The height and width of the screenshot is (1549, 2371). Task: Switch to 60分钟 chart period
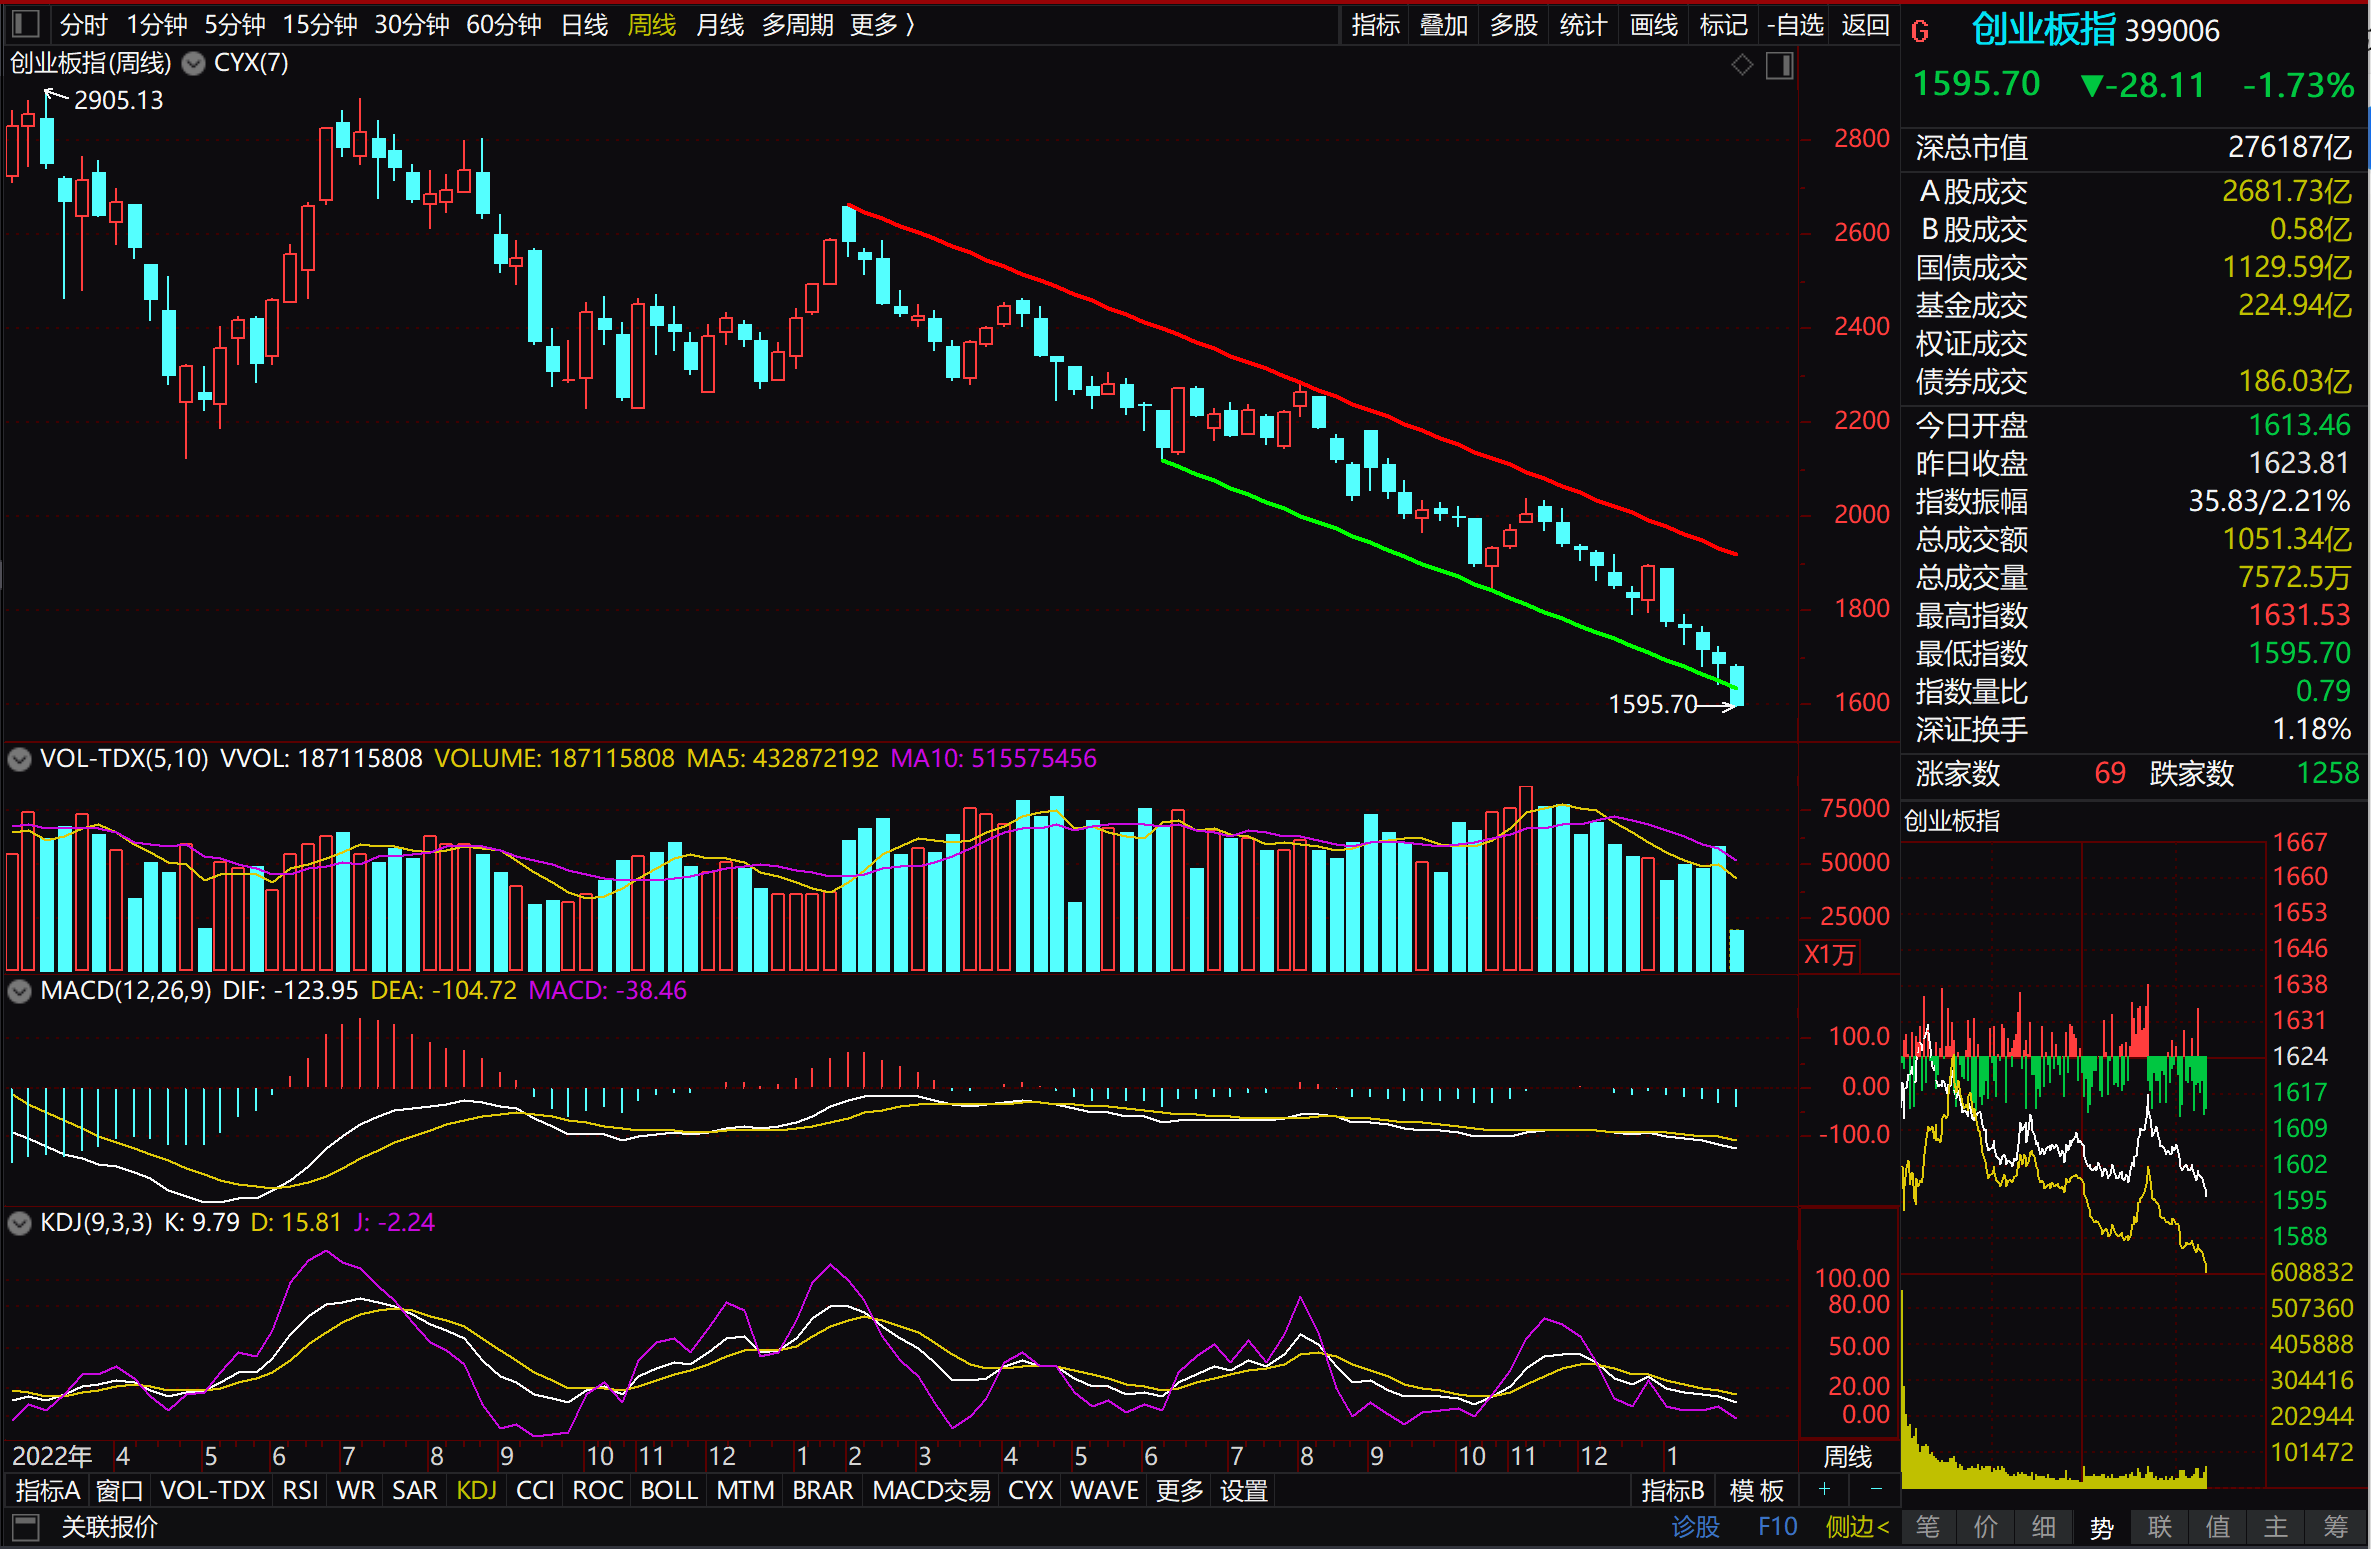[x=504, y=25]
